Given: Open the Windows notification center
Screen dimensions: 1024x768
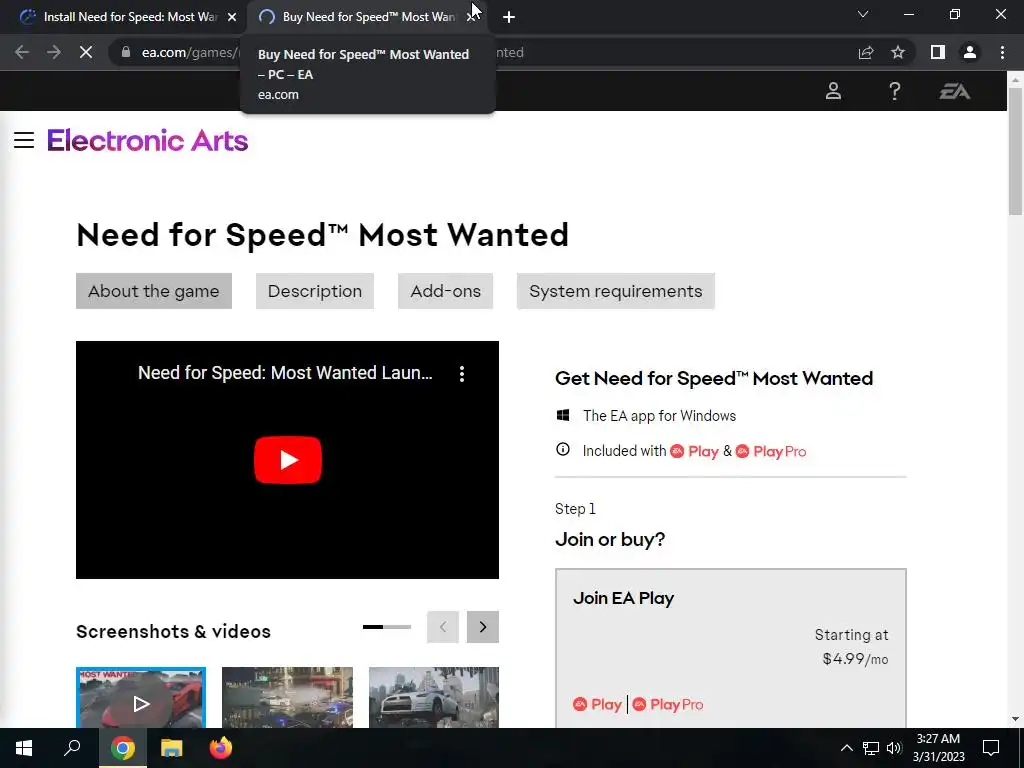Looking at the screenshot, I should coord(991,748).
